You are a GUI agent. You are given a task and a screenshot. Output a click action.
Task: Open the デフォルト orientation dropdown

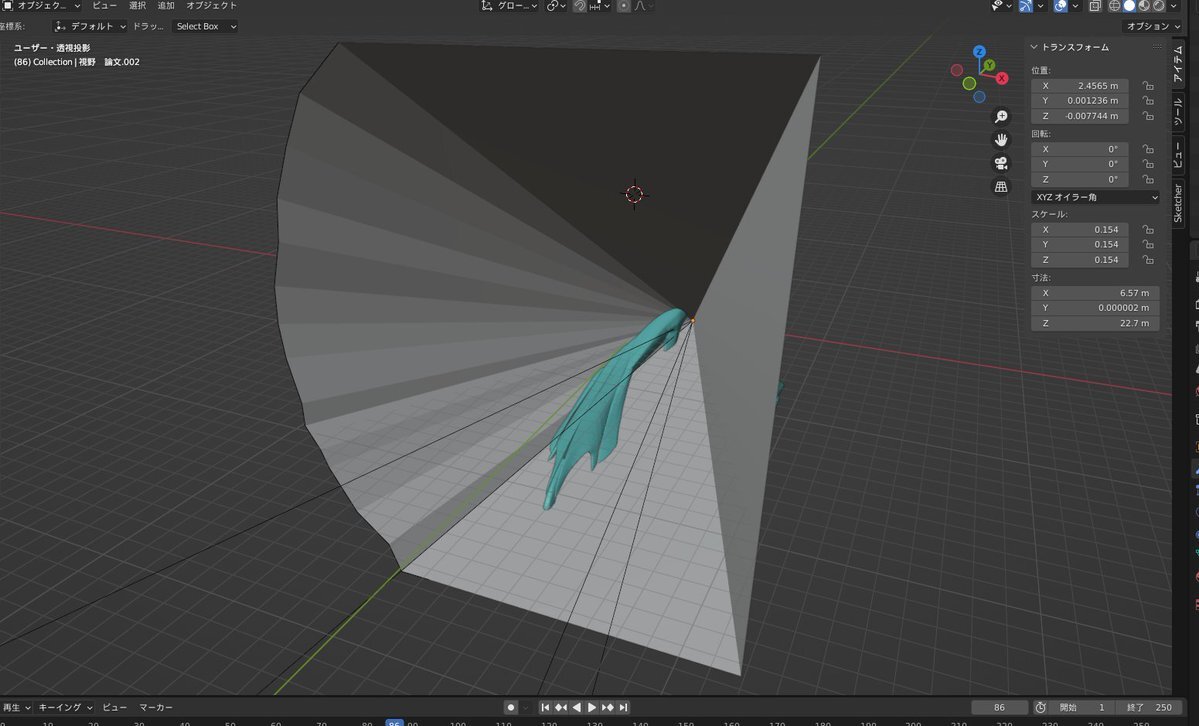(x=90, y=26)
